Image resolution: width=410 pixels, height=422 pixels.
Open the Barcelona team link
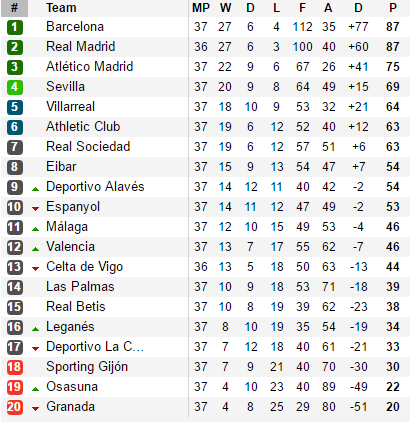75,27
